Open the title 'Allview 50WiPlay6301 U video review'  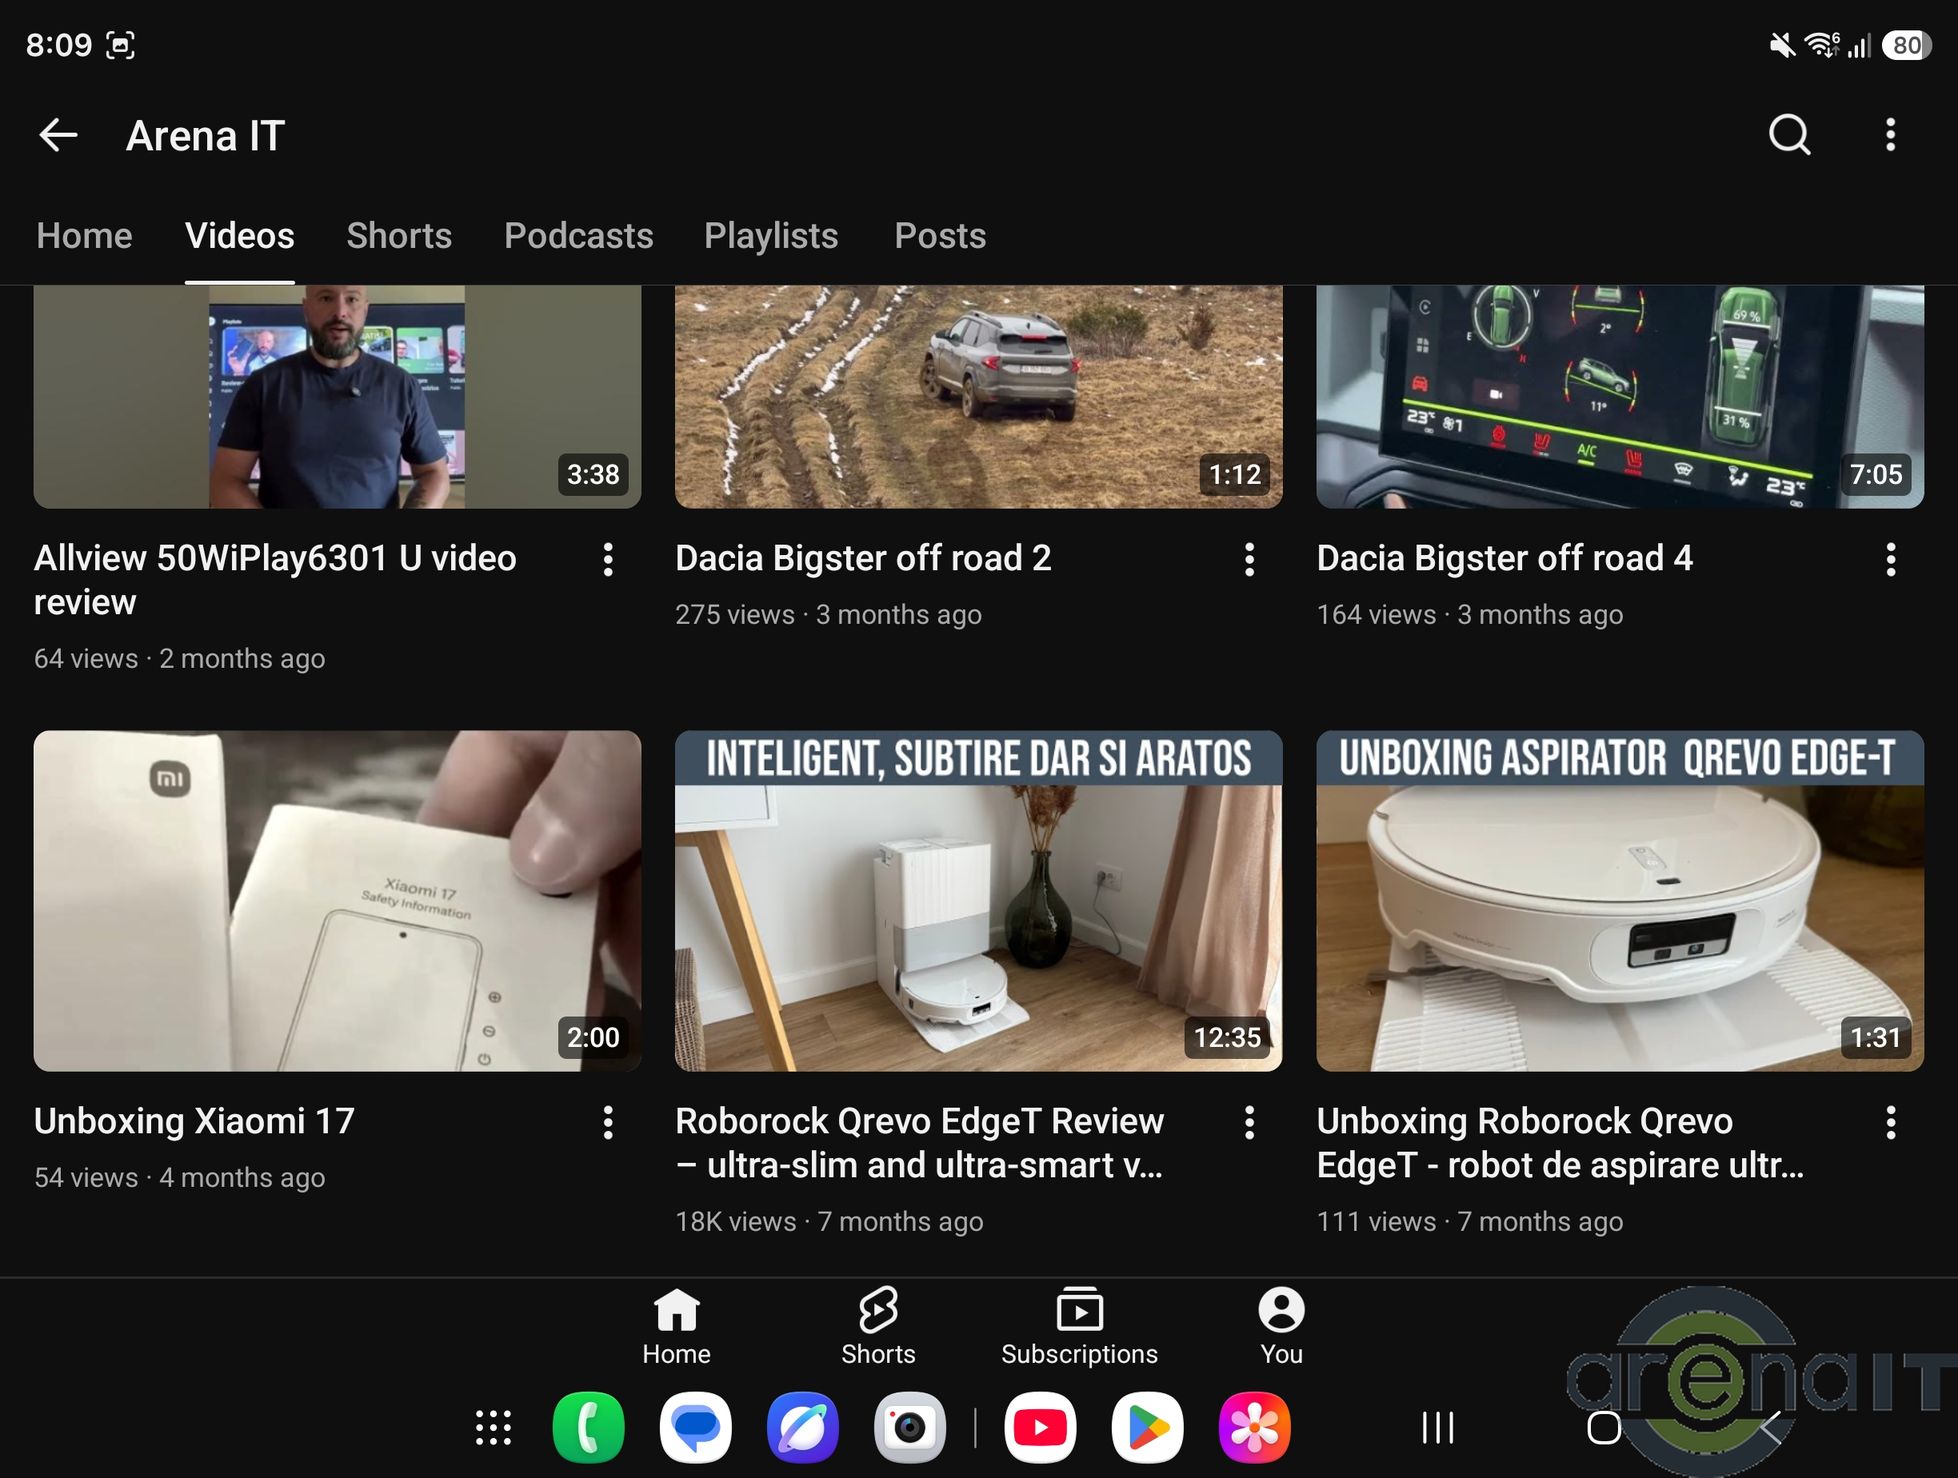(275, 580)
